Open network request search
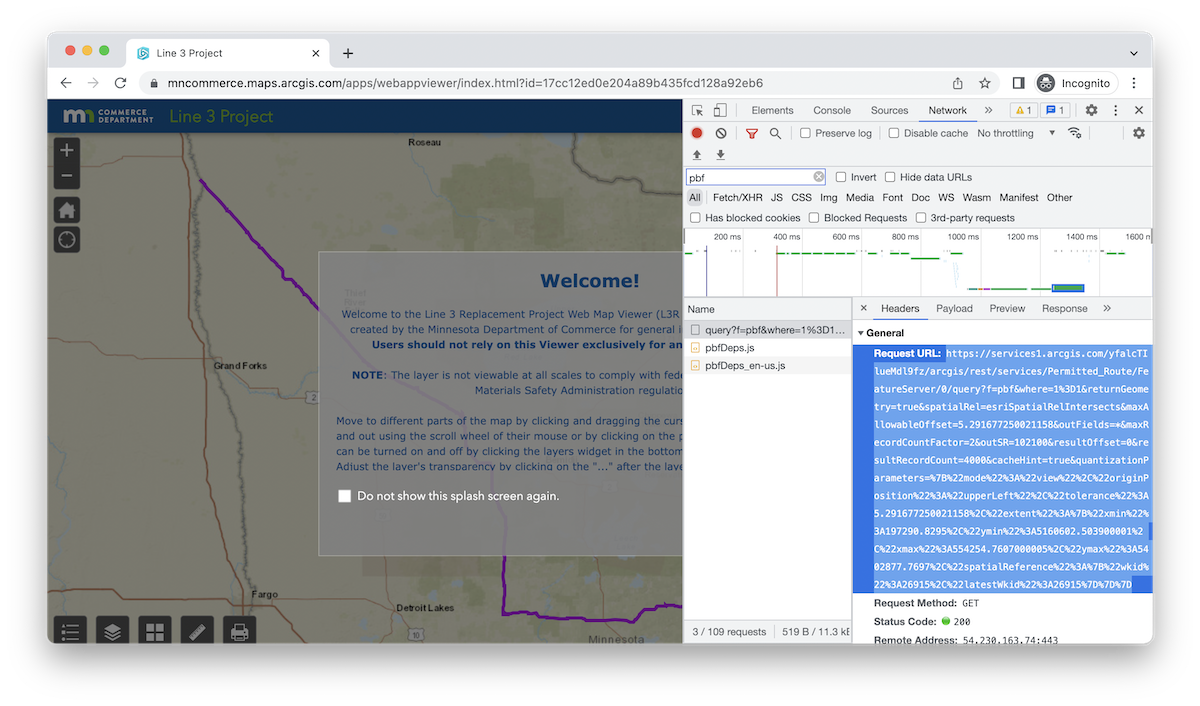Screen dimensions: 1200x706 (775, 133)
